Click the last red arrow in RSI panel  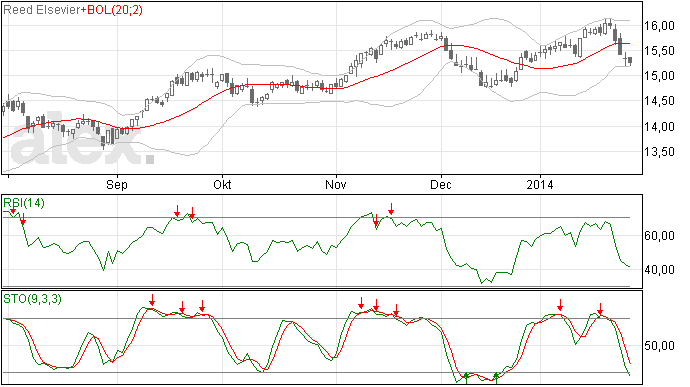(x=391, y=209)
